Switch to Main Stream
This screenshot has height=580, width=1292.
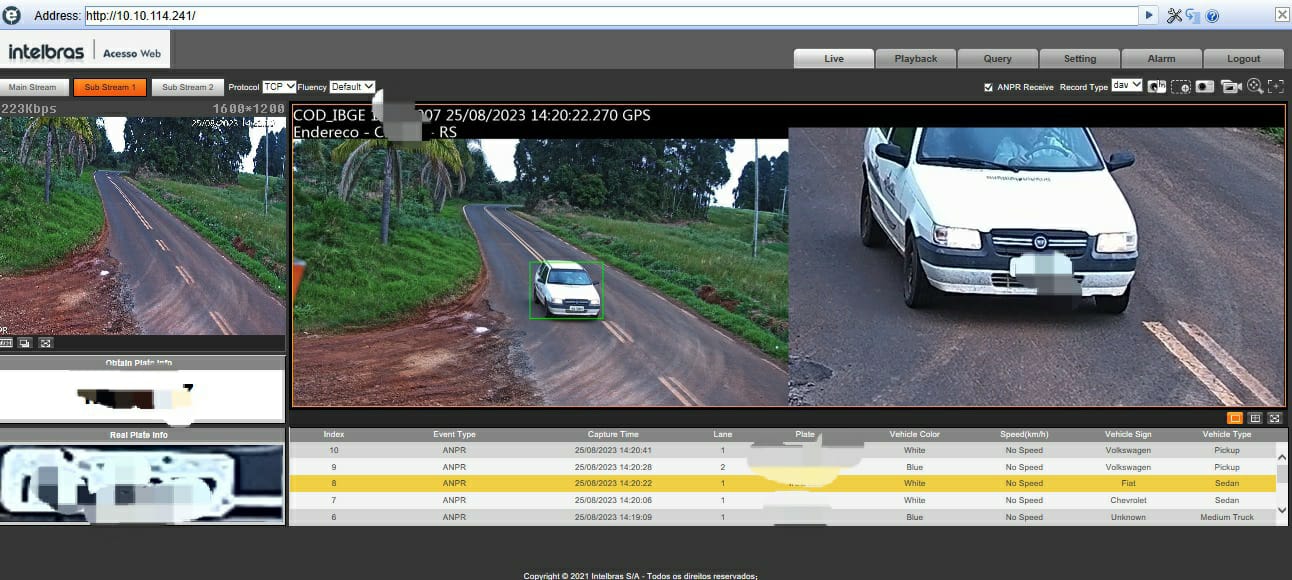click(35, 88)
